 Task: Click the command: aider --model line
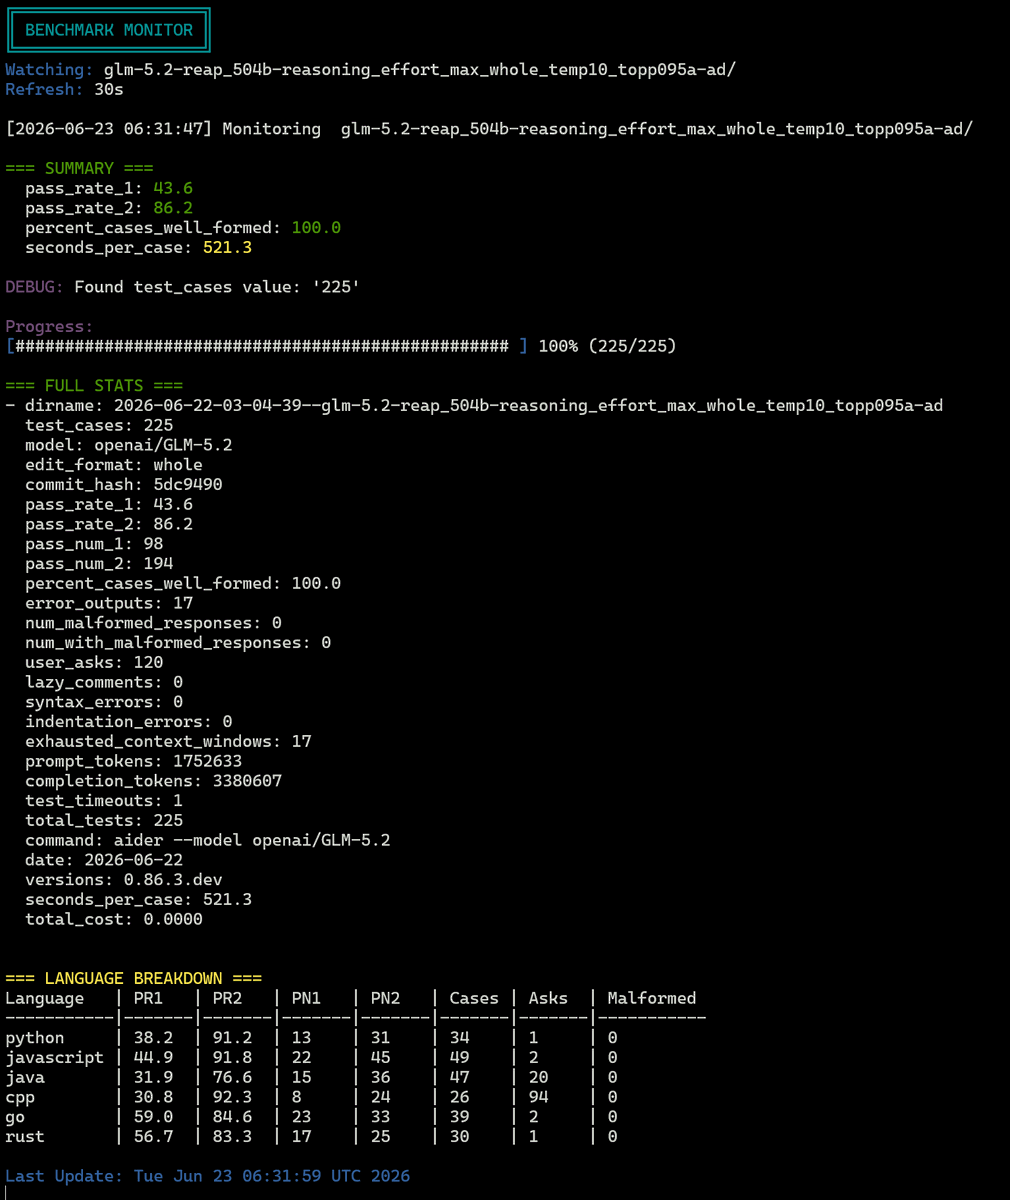coord(208,840)
